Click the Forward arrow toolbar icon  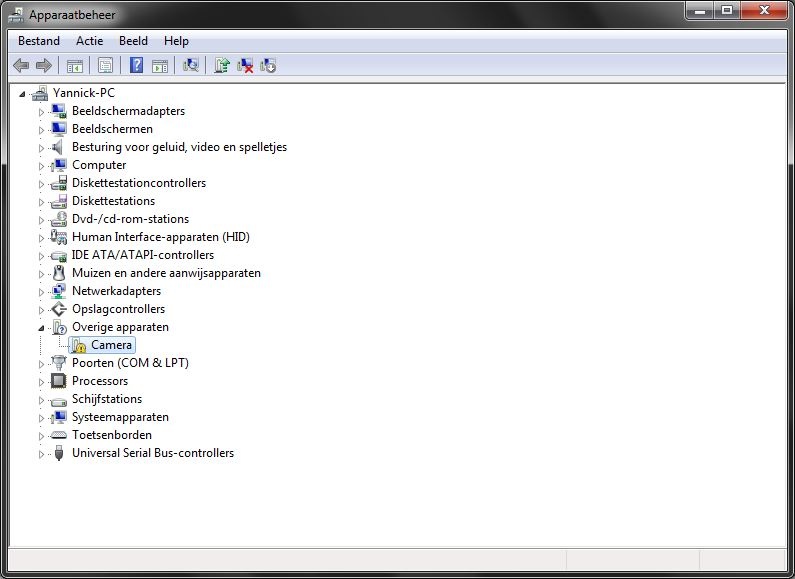(x=44, y=65)
